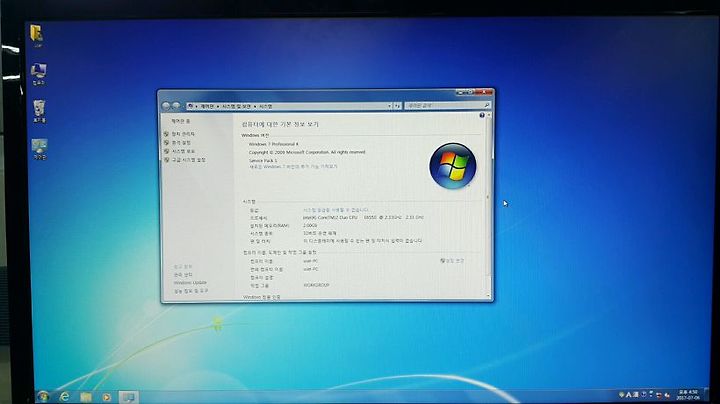The image size is (720, 404).
Task: Open 제어판 홈 link in sidebar
Action: tap(180, 122)
